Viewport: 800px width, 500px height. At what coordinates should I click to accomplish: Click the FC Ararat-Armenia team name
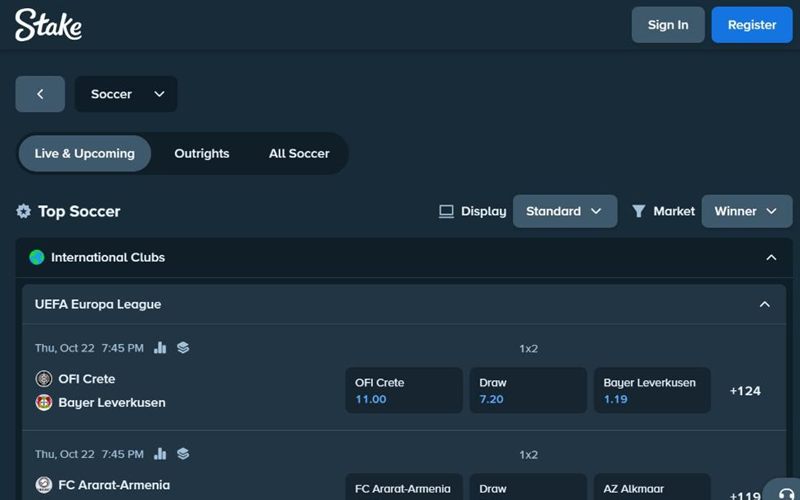coord(114,485)
